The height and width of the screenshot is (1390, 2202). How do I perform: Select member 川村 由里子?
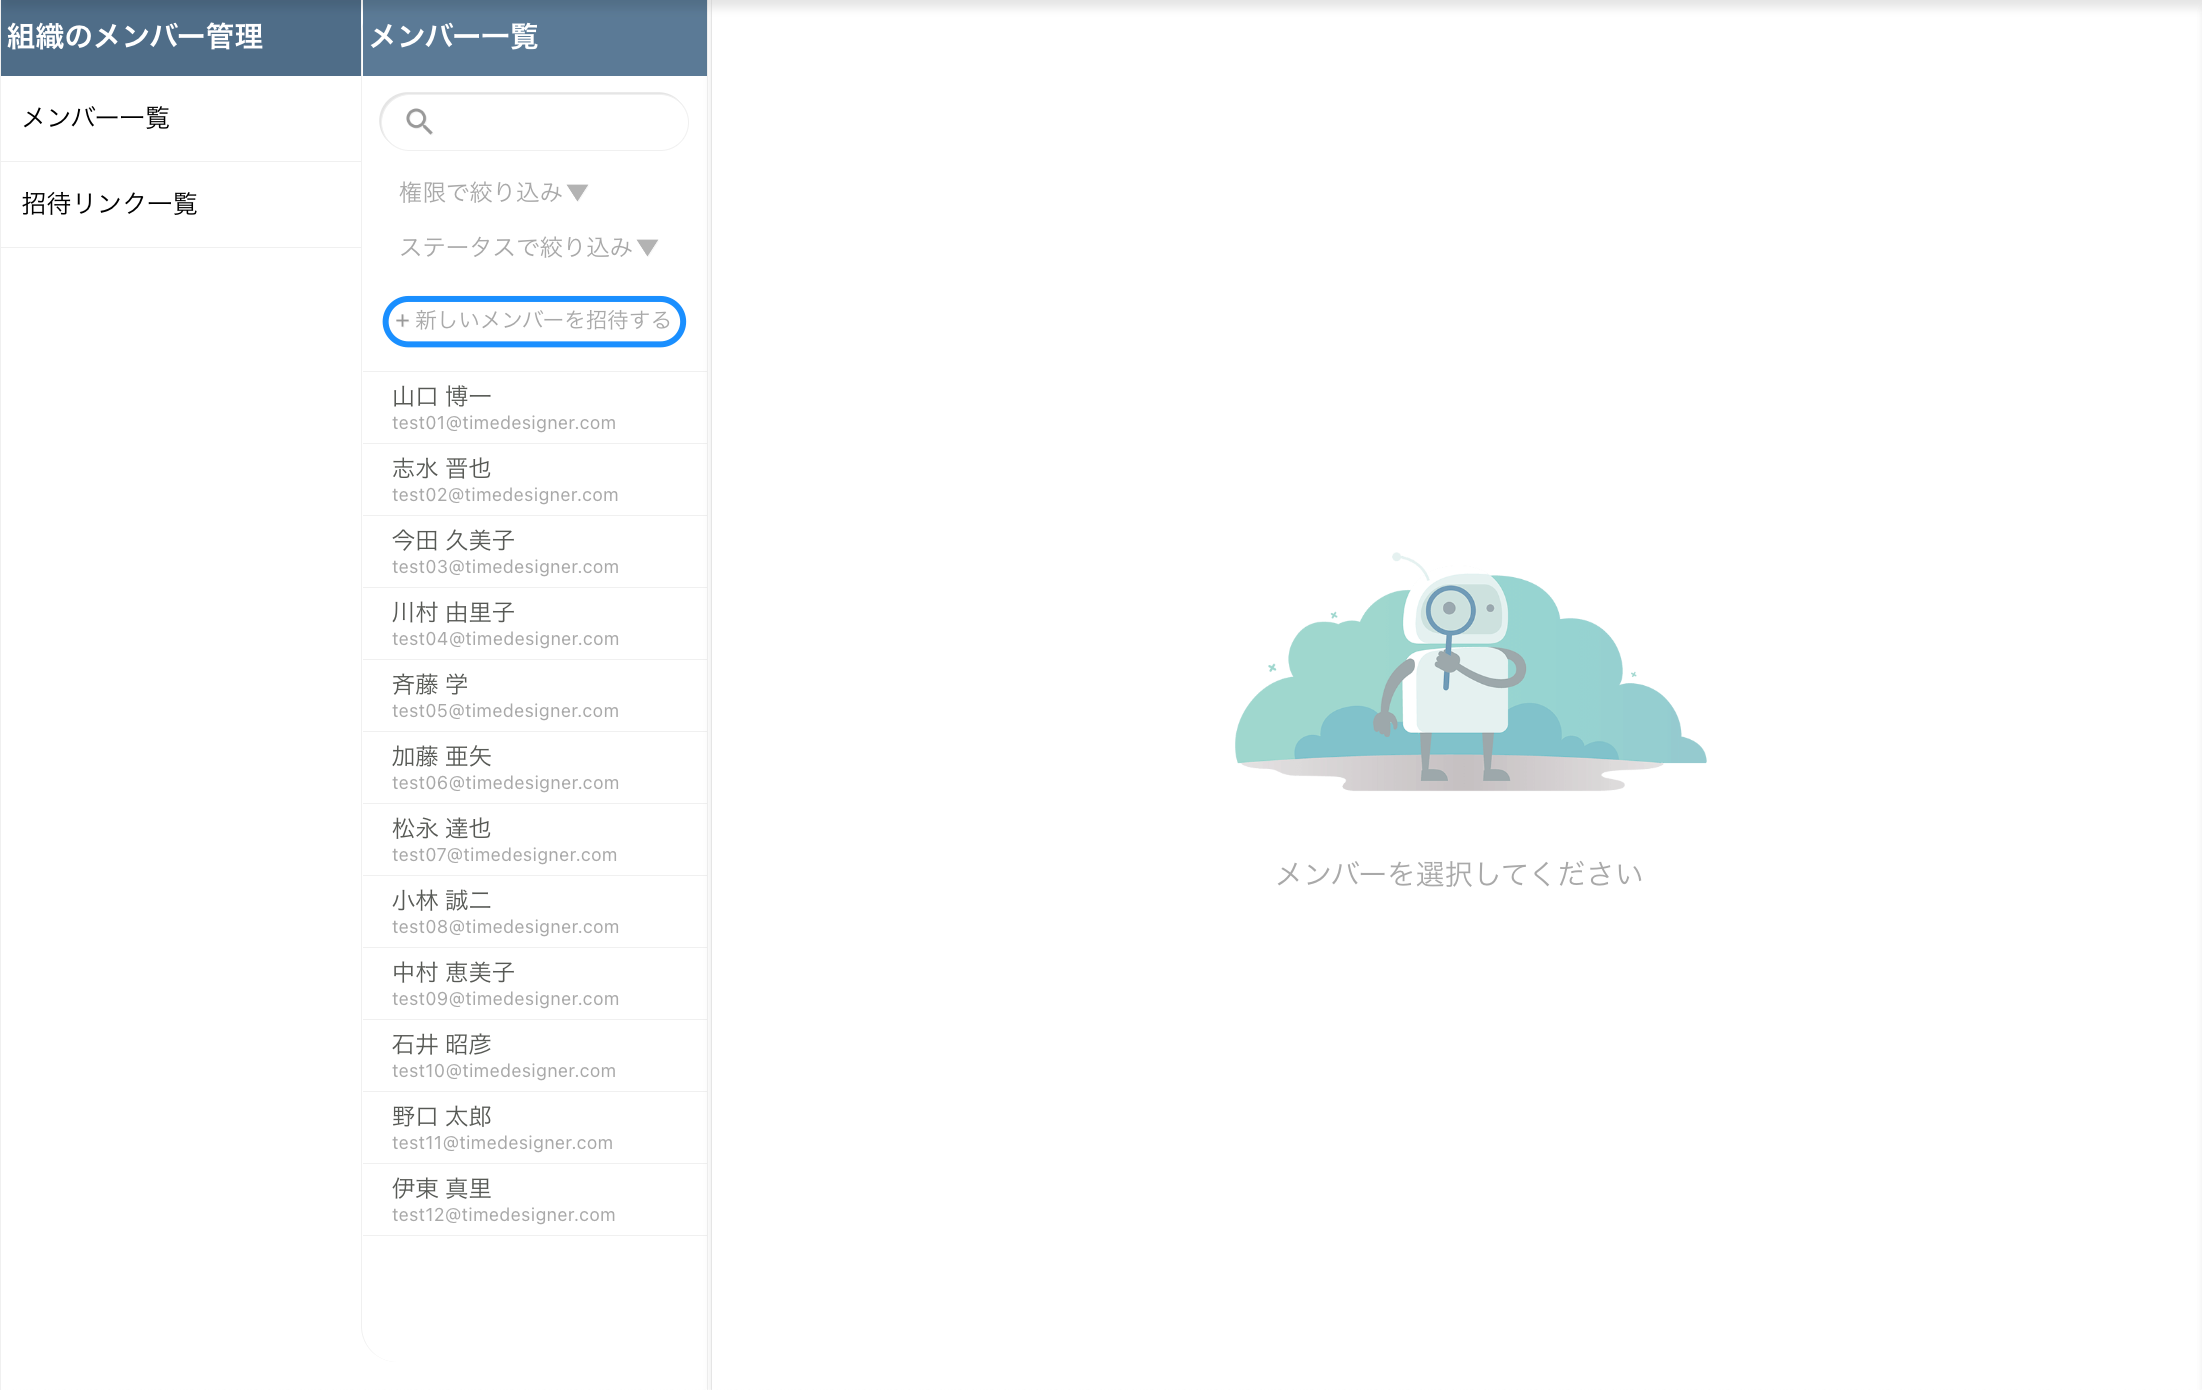click(534, 624)
